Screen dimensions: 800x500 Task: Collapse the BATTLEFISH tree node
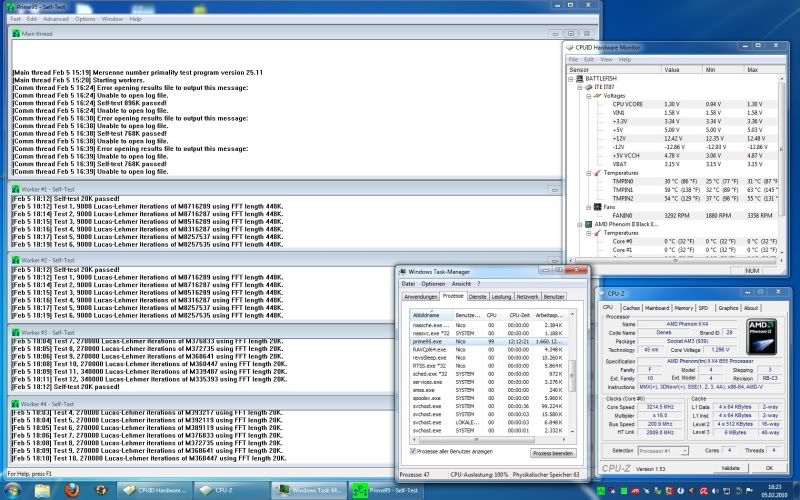pyautogui.click(x=571, y=79)
